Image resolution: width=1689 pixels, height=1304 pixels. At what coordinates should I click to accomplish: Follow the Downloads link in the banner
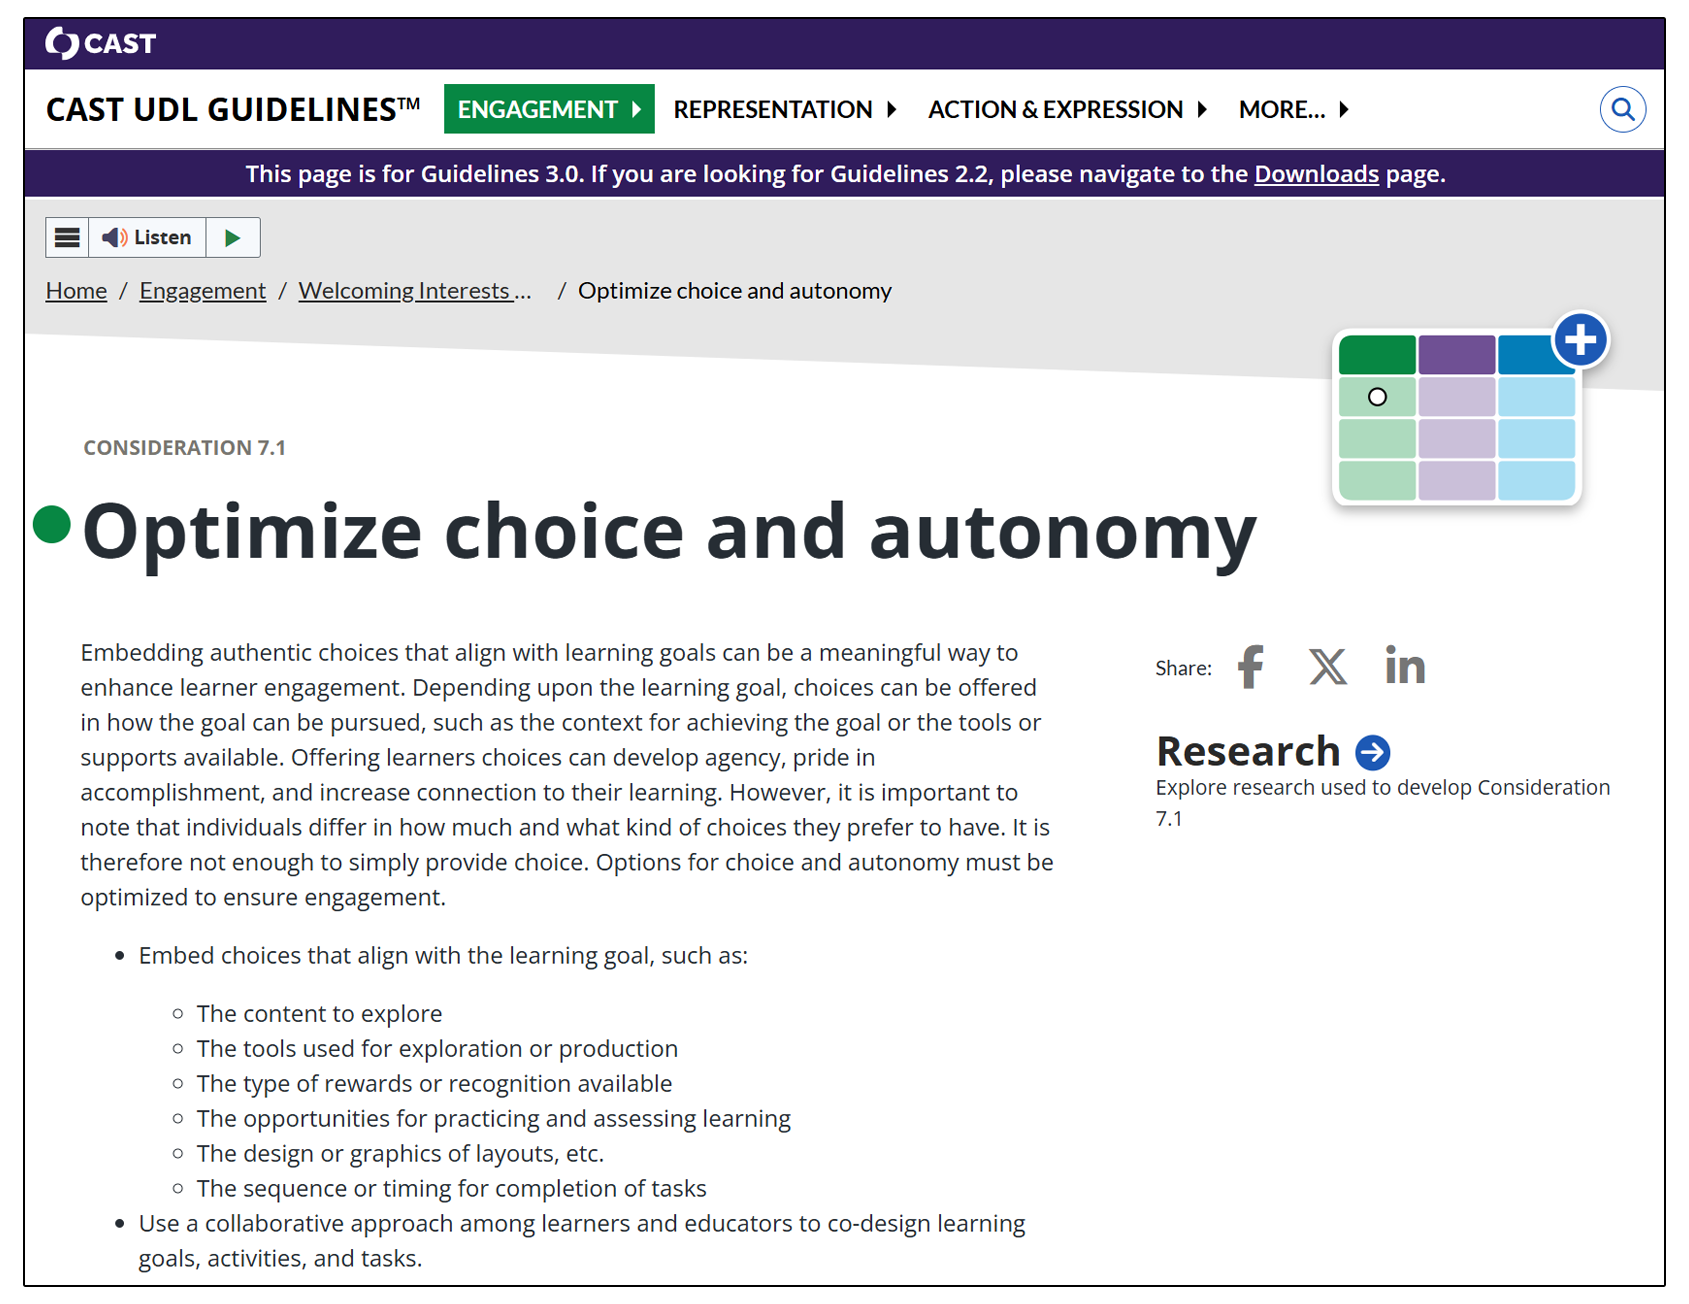pos(1316,174)
